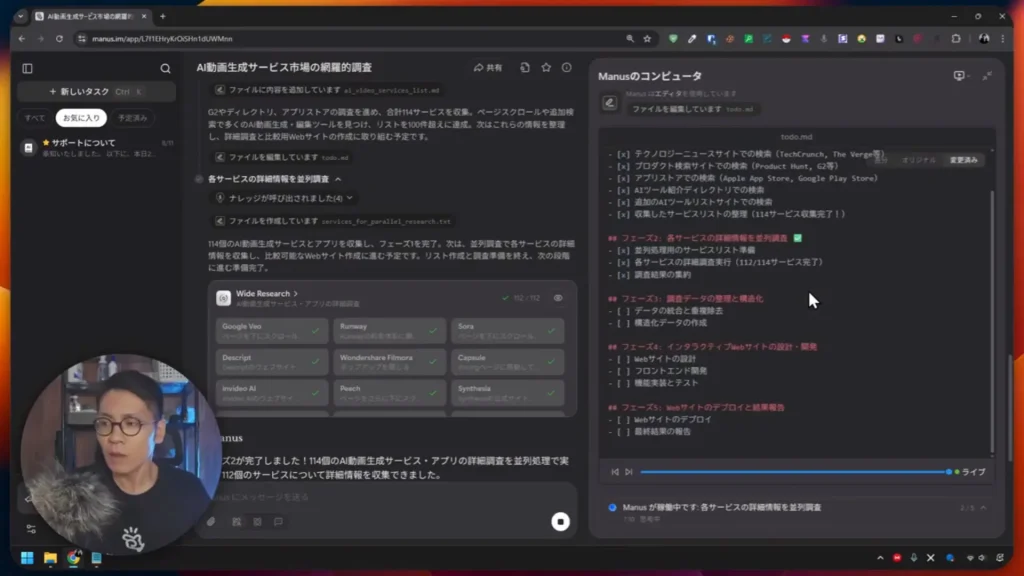The width and height of the screenshot is (1024, 576).
Task: Open the Wondershare Filmora research card
Action: click(x=389, y=362)
